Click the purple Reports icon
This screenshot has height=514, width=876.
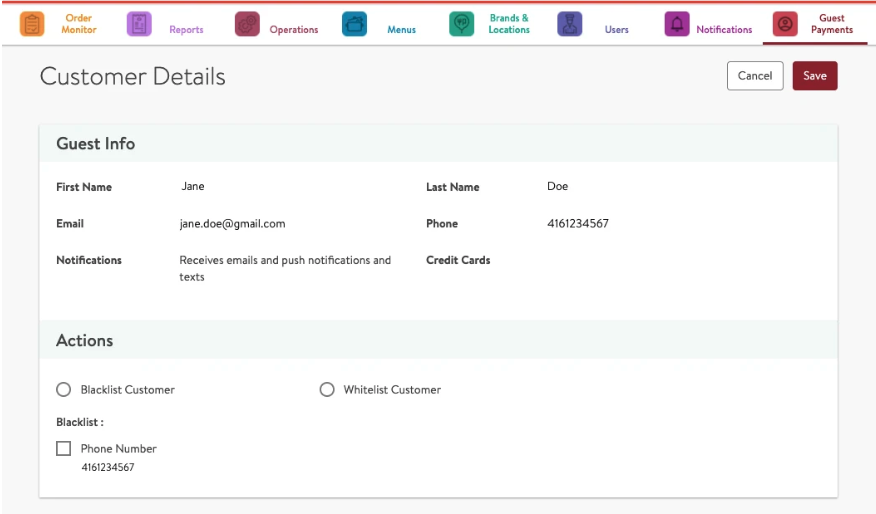139,24
